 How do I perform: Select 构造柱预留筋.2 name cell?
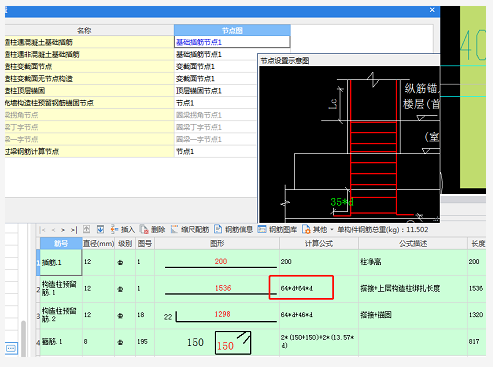pos(61,315)
